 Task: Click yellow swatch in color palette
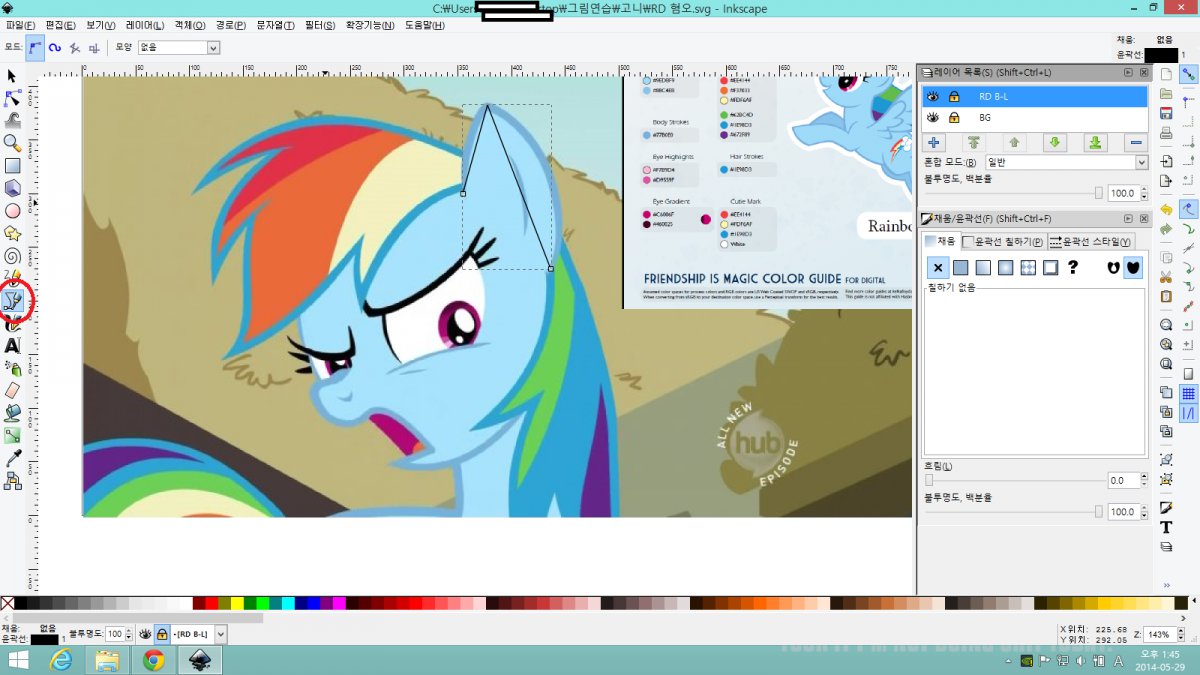(237, 603)
